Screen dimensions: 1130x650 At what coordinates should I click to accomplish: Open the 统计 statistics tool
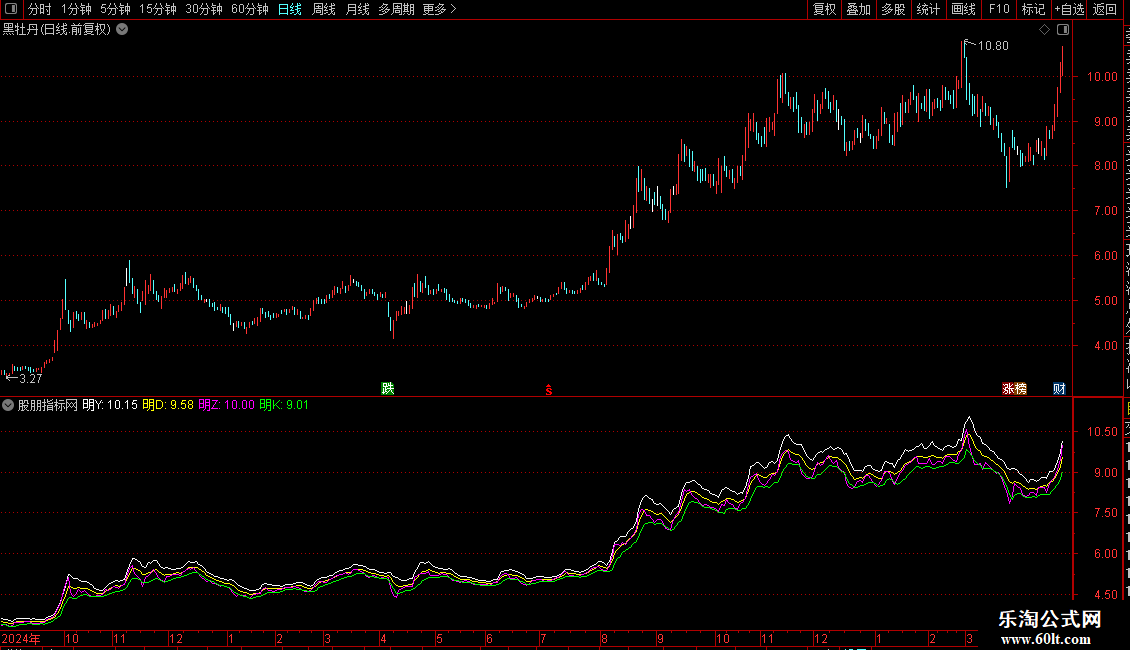pos(928,9)
